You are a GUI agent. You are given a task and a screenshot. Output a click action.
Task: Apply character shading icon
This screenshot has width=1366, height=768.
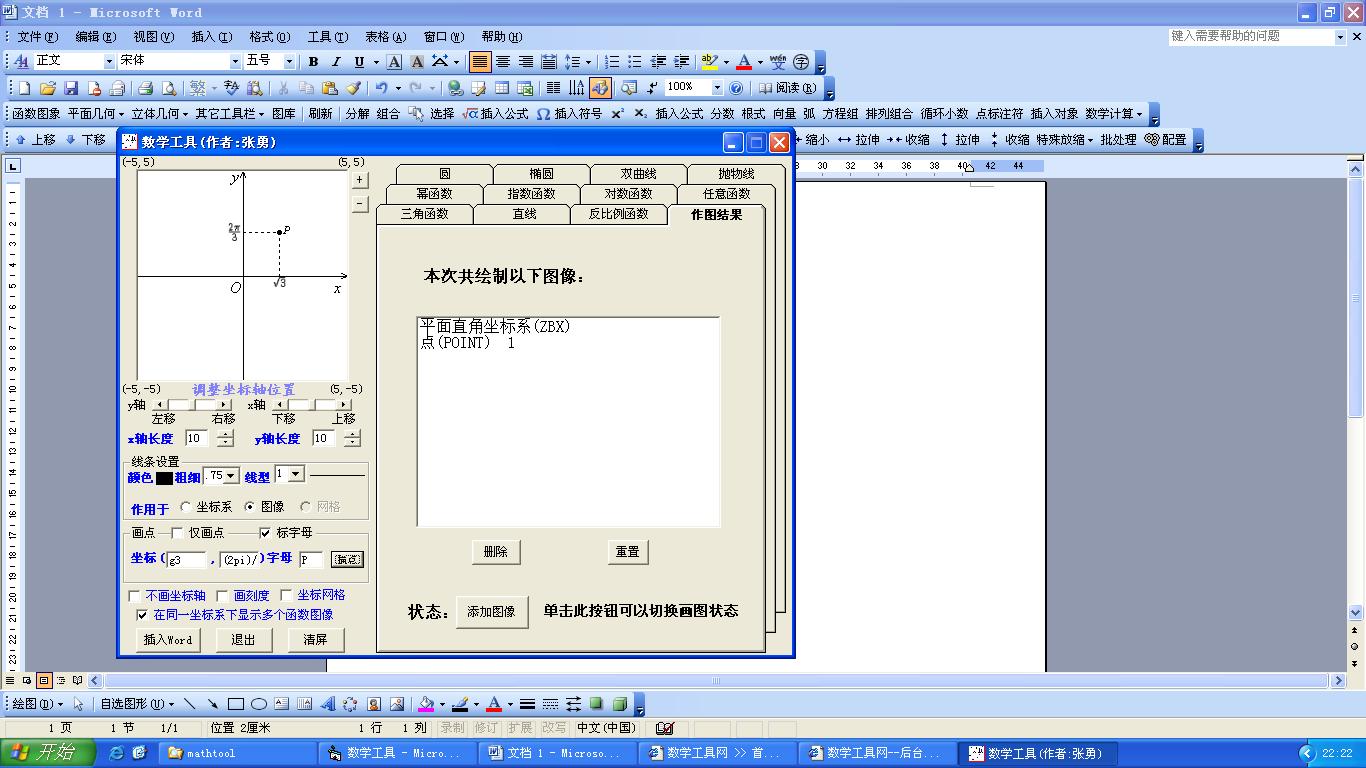click(417, 62)
